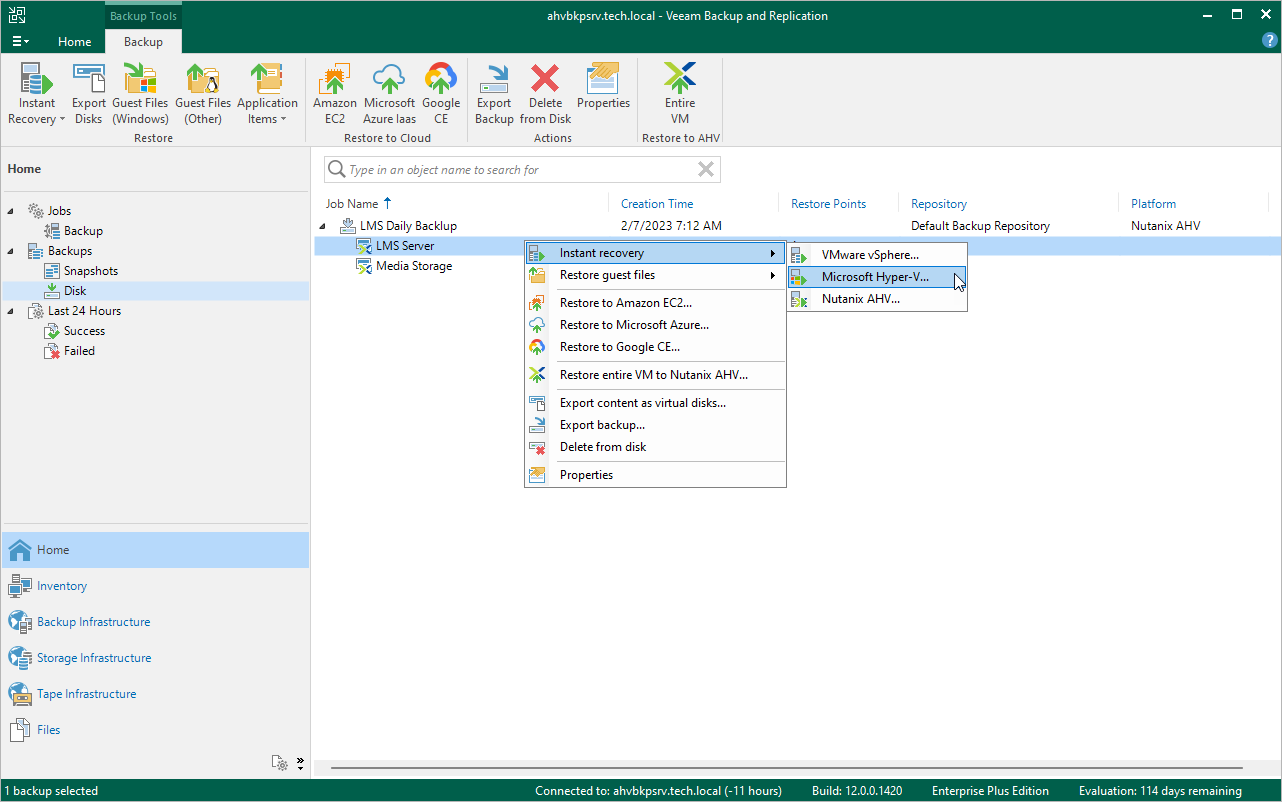
Task: Click the Export Disks ribbon icon
Action: (x=89, y=94)
